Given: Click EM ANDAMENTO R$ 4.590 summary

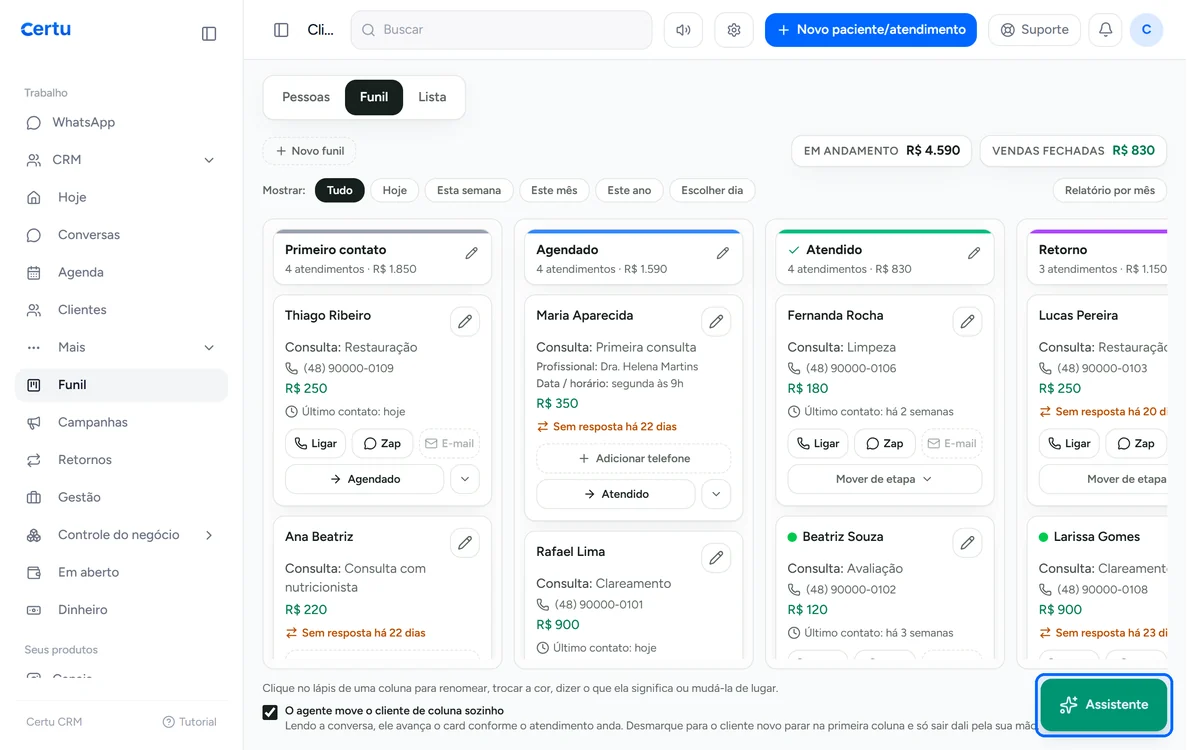Looking at the screenshot, I should 882,151.
